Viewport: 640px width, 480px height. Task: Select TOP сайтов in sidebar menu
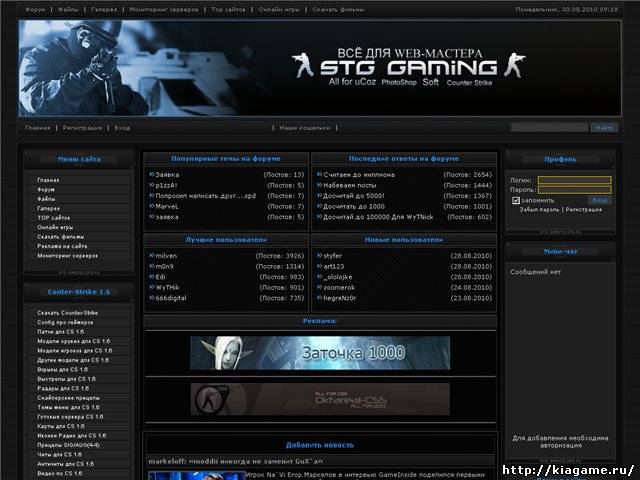tap(53, 218)
